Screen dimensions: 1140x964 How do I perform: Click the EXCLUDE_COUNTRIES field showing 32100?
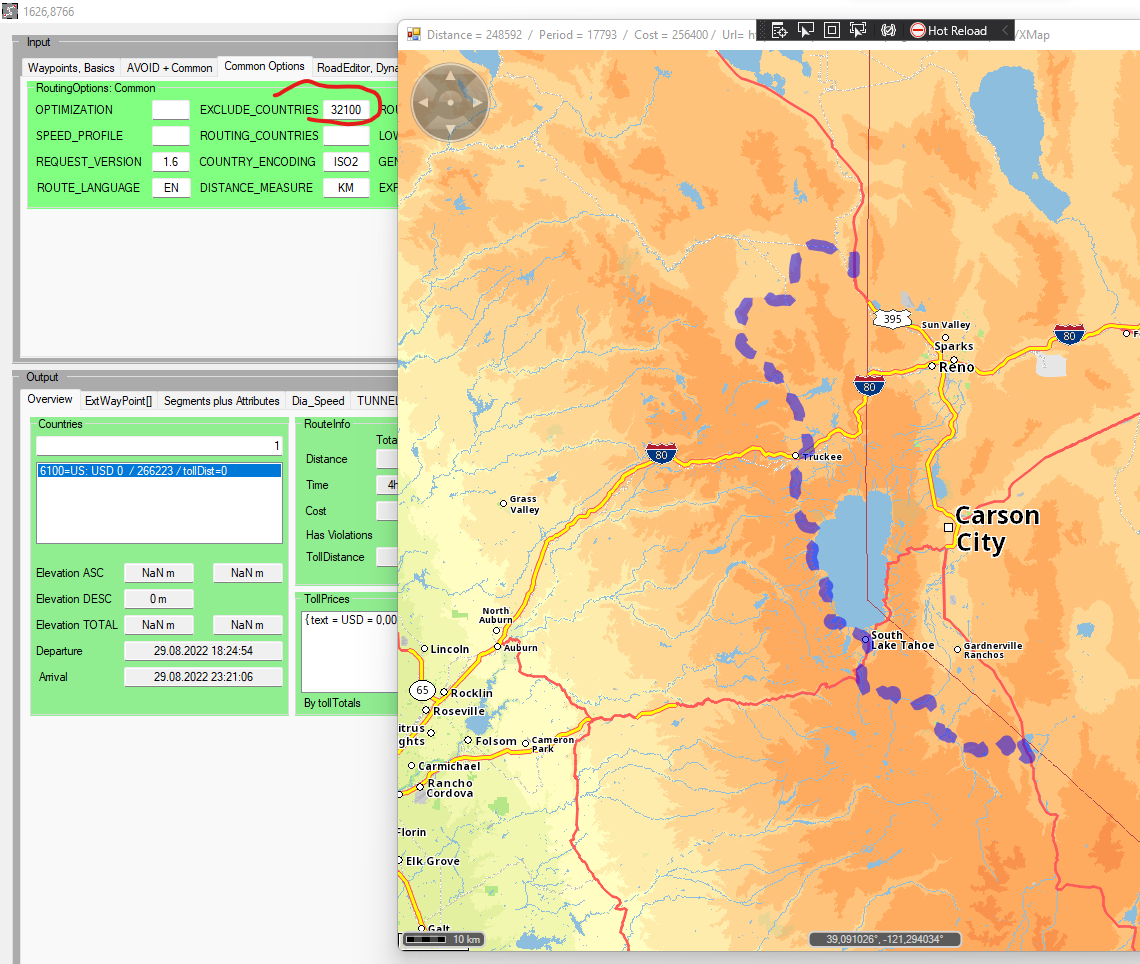[x=346, y=110]
